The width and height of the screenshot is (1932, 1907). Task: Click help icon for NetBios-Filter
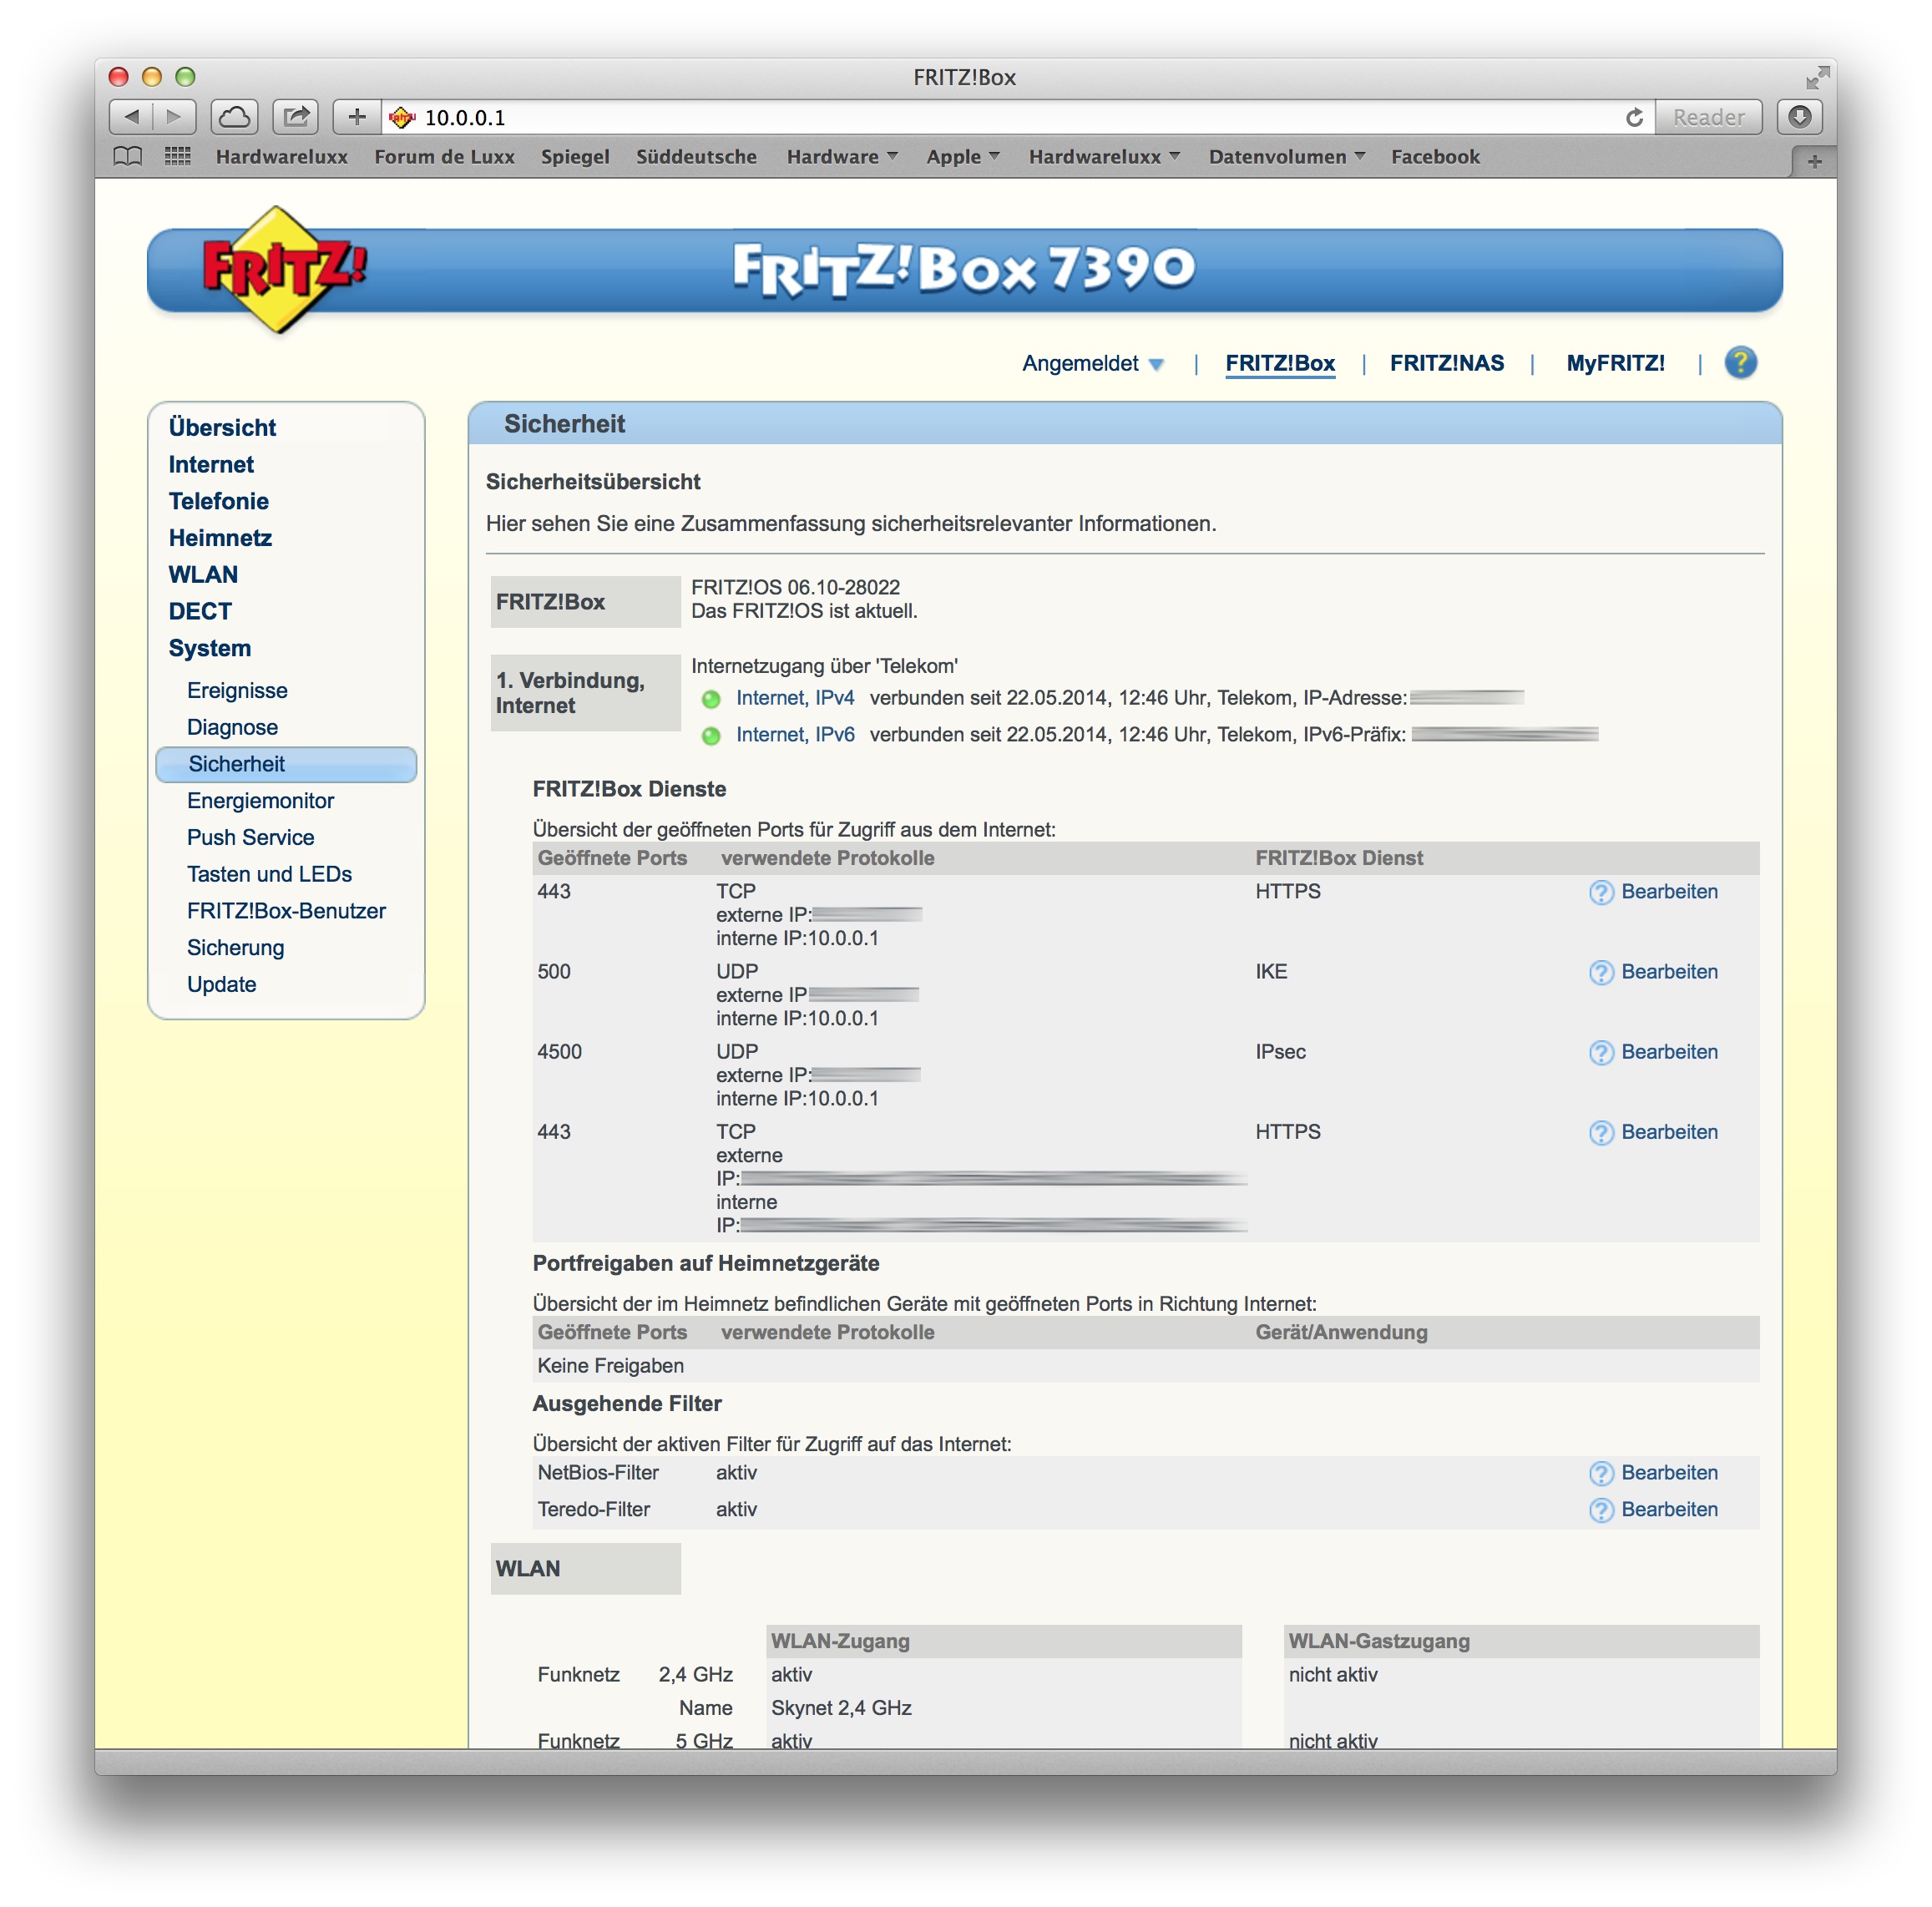click(1601, 1473)
